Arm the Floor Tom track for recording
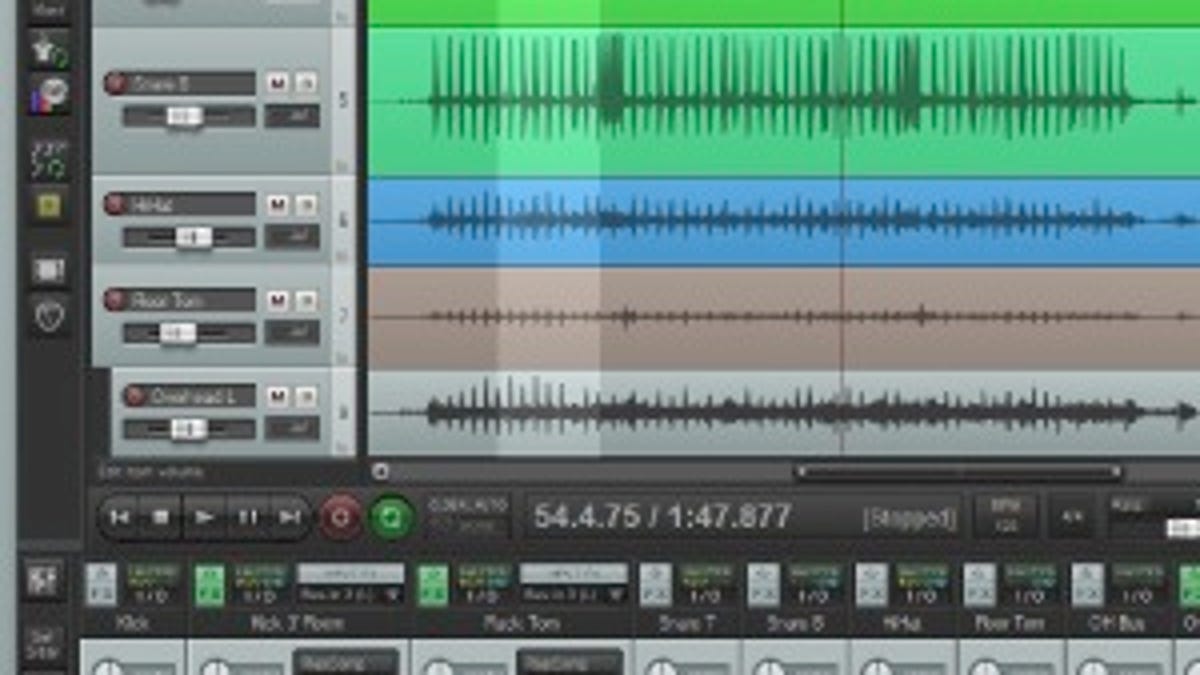1200x675 pixels. coord(116,300)
